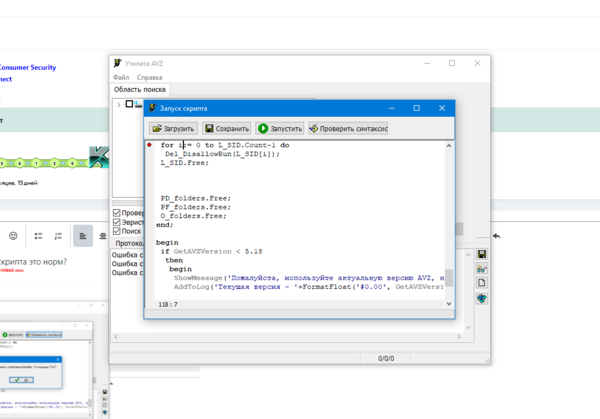
Task: Click the code line 'PF_folders.Free;'
Action: (196, 207)
